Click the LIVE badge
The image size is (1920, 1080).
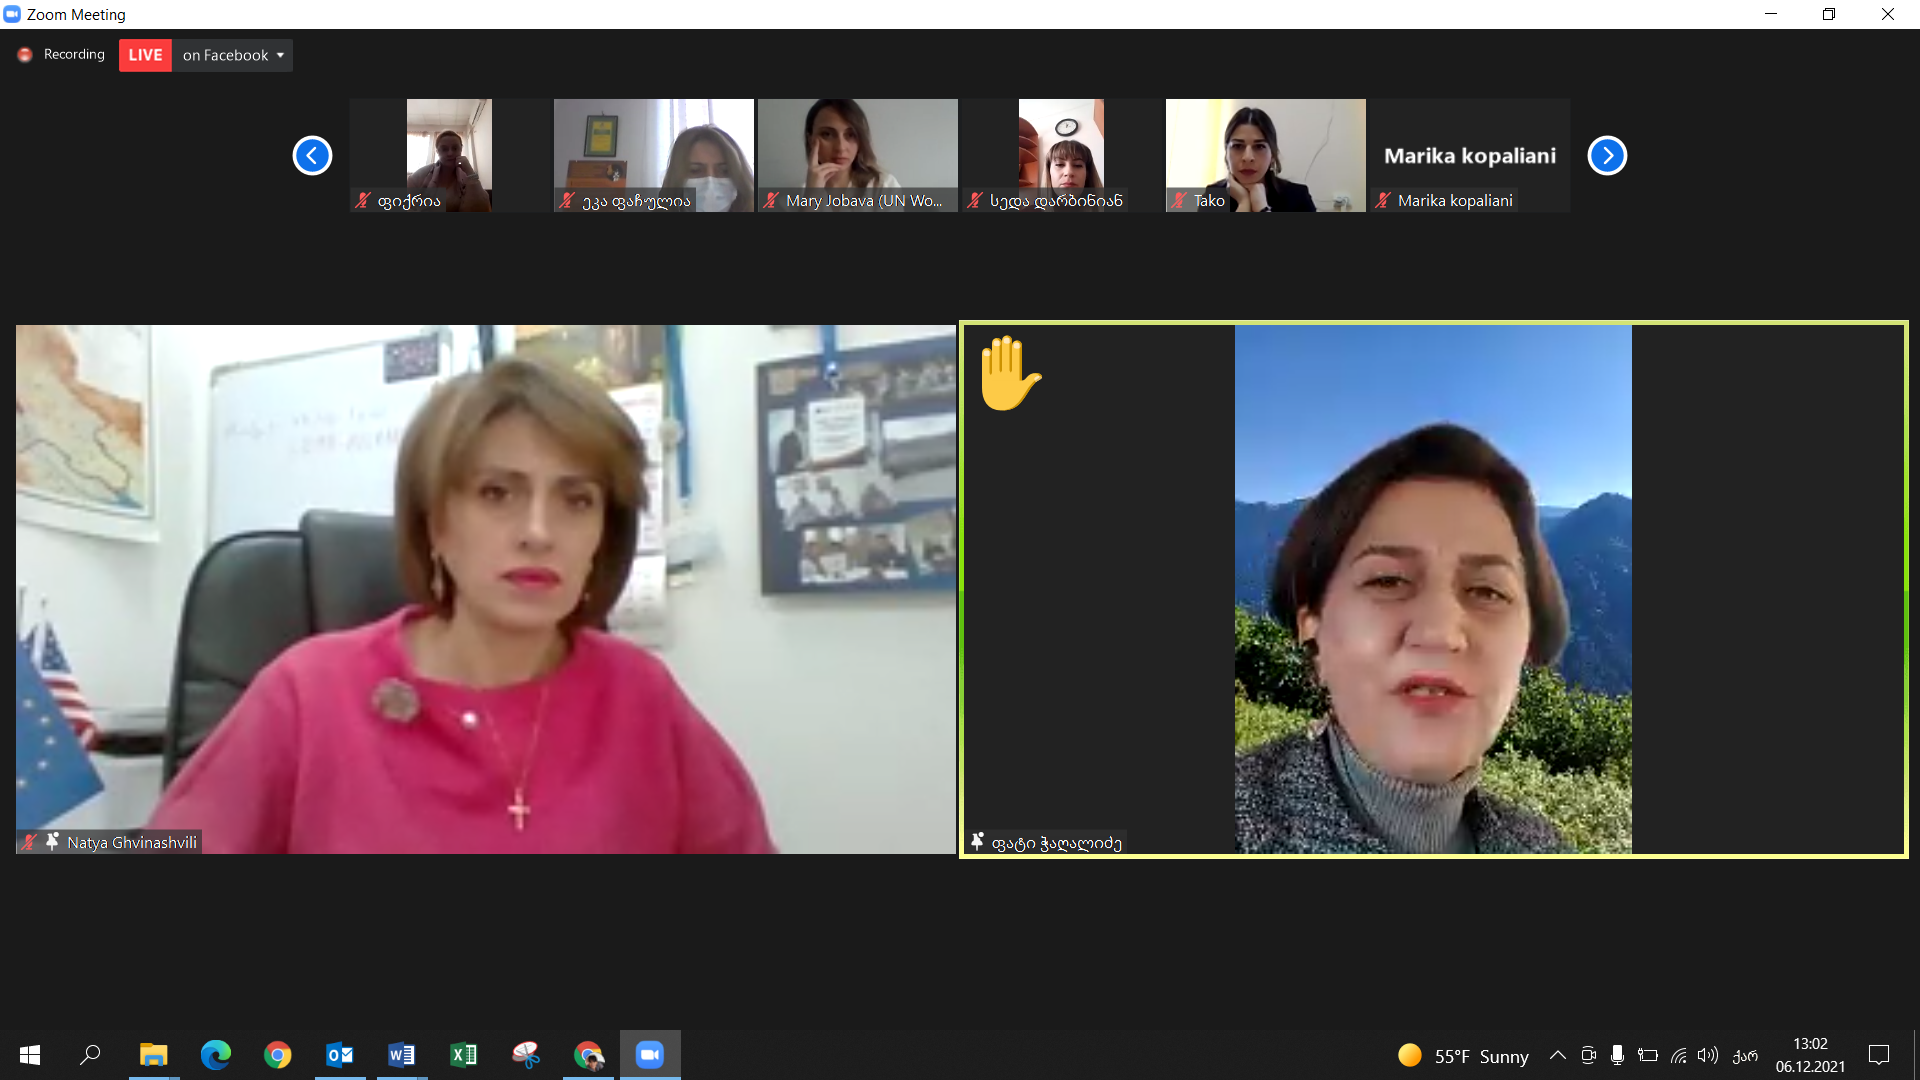pos(145,55)
